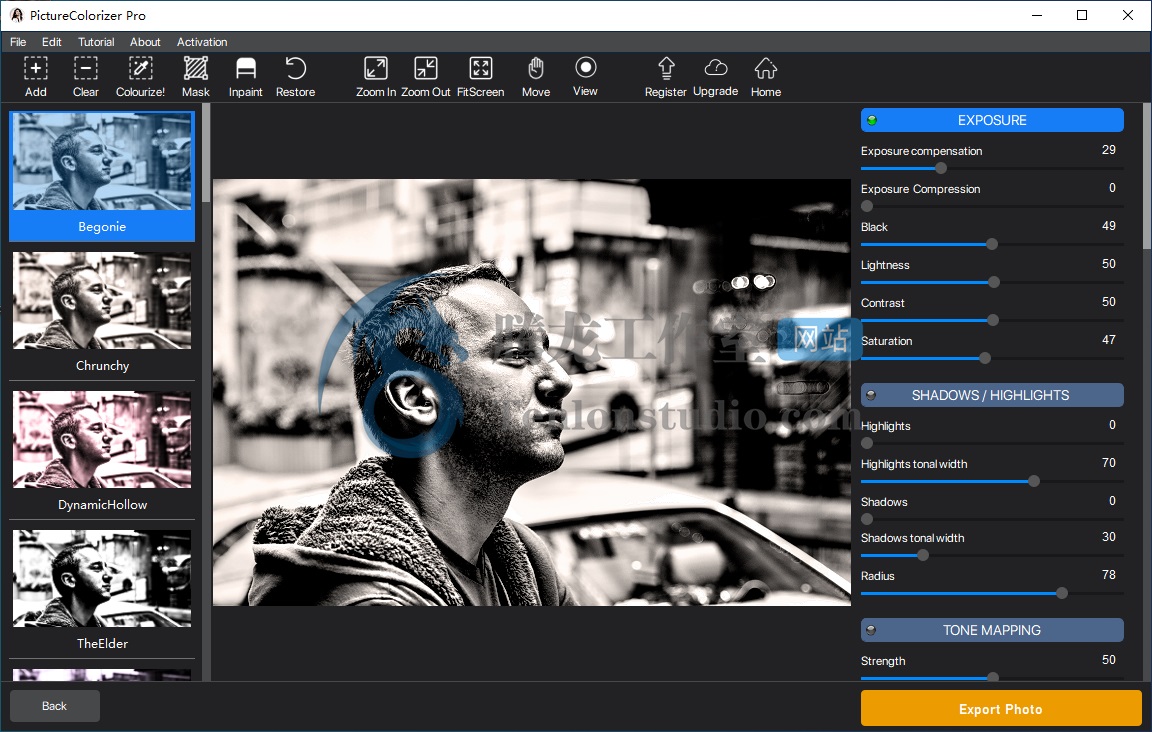Zoom Out of the photo
Viewport: 1152px width, 732px height.
[425, 76]
